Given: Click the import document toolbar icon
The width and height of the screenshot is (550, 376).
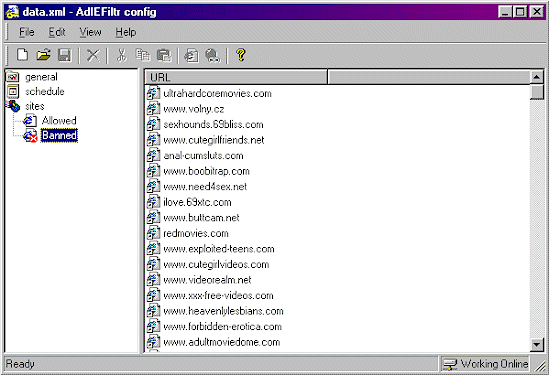Looking at the screenshot, I should pos(192,55).
